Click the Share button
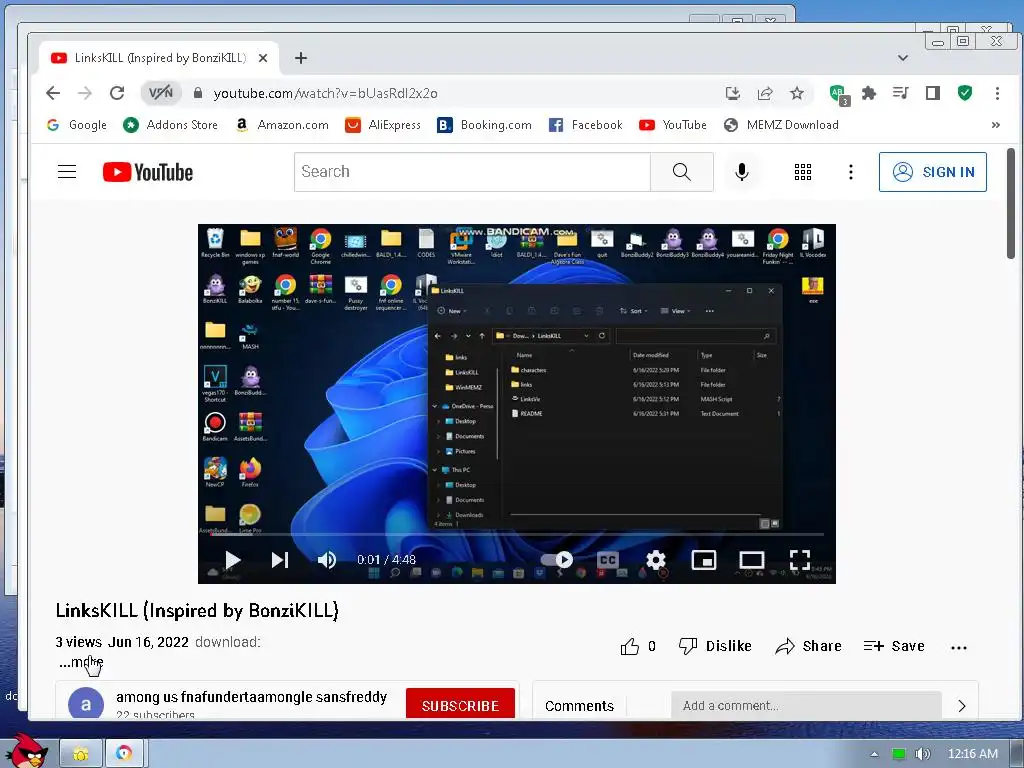1024x768 pixels. coord(808,647)
